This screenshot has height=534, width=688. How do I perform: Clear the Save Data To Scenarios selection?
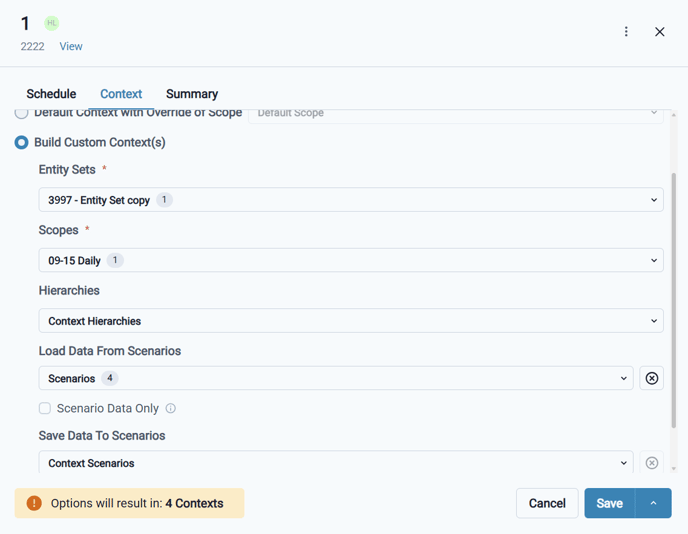click(652, 463)
